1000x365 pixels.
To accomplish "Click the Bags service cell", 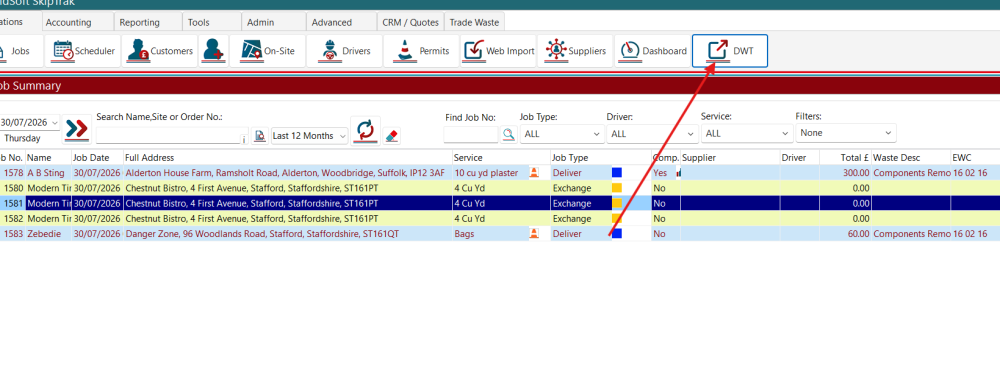I will (490, 234).
